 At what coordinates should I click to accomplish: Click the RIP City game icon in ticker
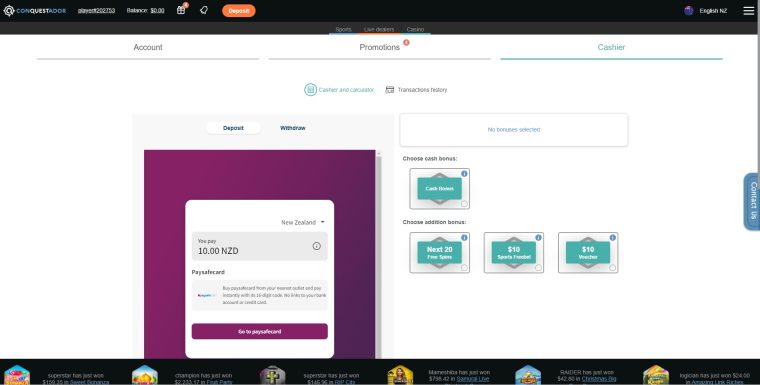tap(272, 375)
